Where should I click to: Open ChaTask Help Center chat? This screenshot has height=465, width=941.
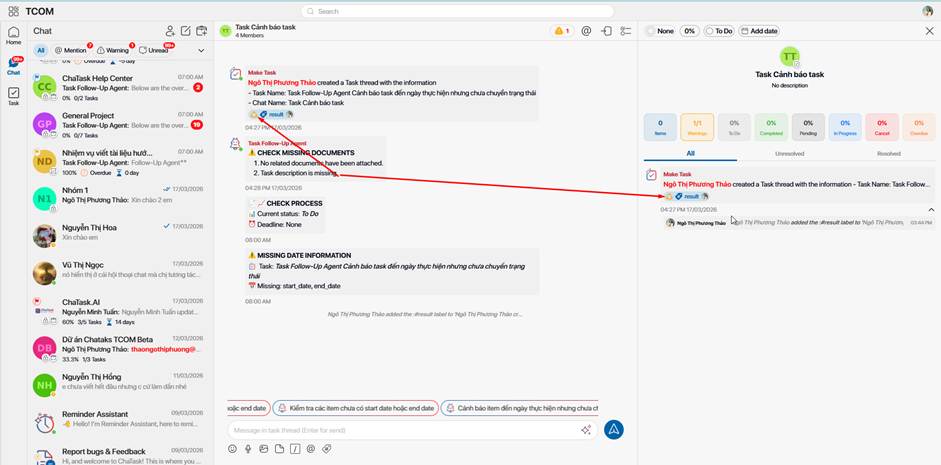point(121,88)
